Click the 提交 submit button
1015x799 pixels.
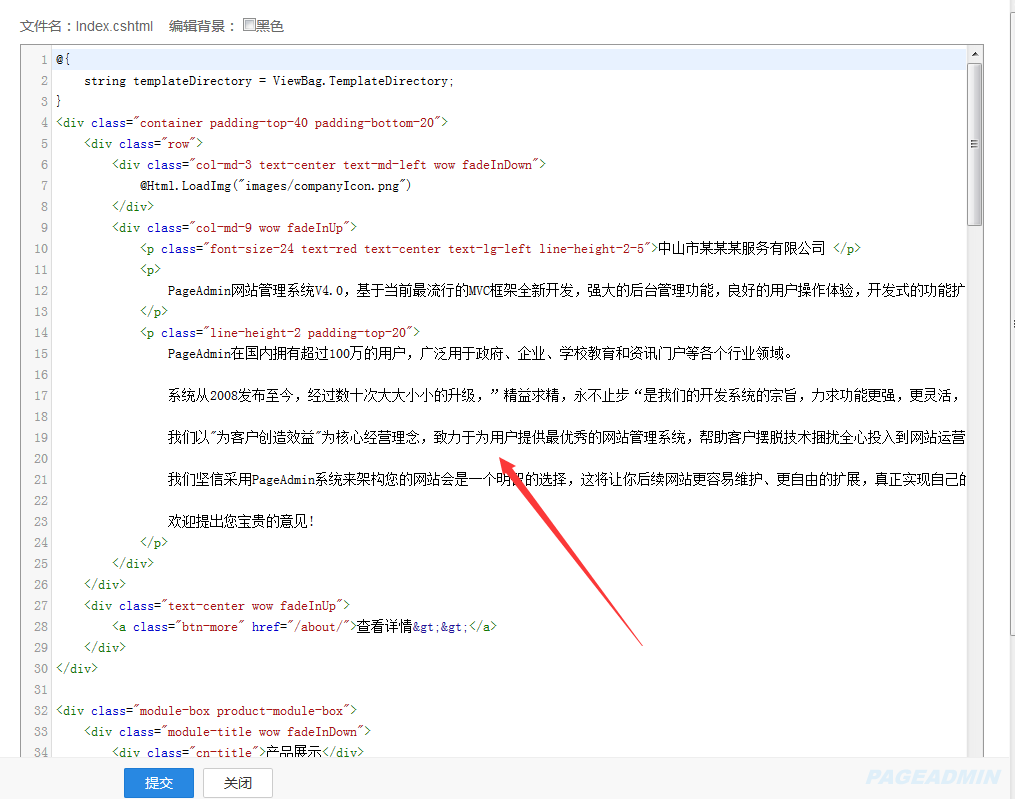159,783
